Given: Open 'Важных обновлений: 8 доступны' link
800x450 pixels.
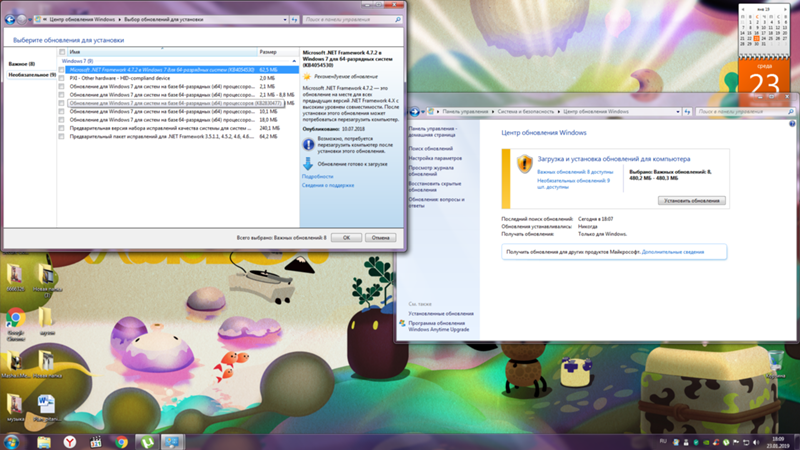Looking at the screenshot, I should pos(575,172).
